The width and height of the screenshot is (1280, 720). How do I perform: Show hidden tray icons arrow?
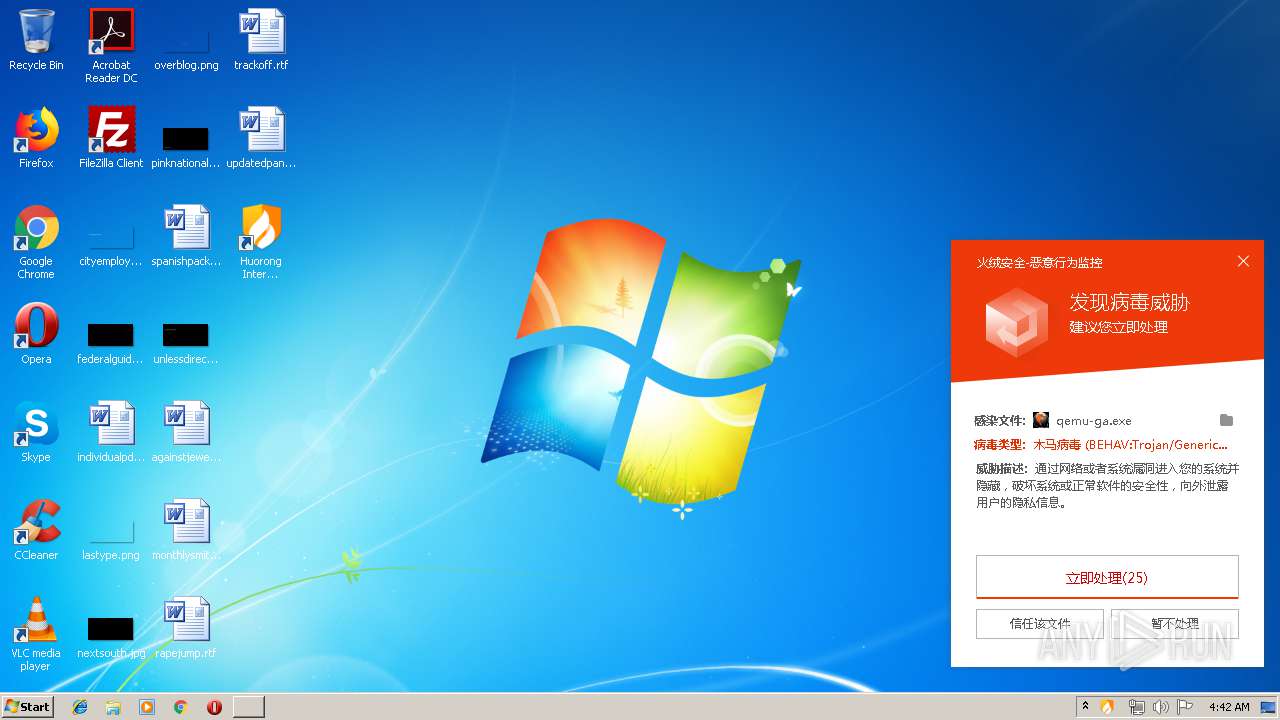(1085, 706)
